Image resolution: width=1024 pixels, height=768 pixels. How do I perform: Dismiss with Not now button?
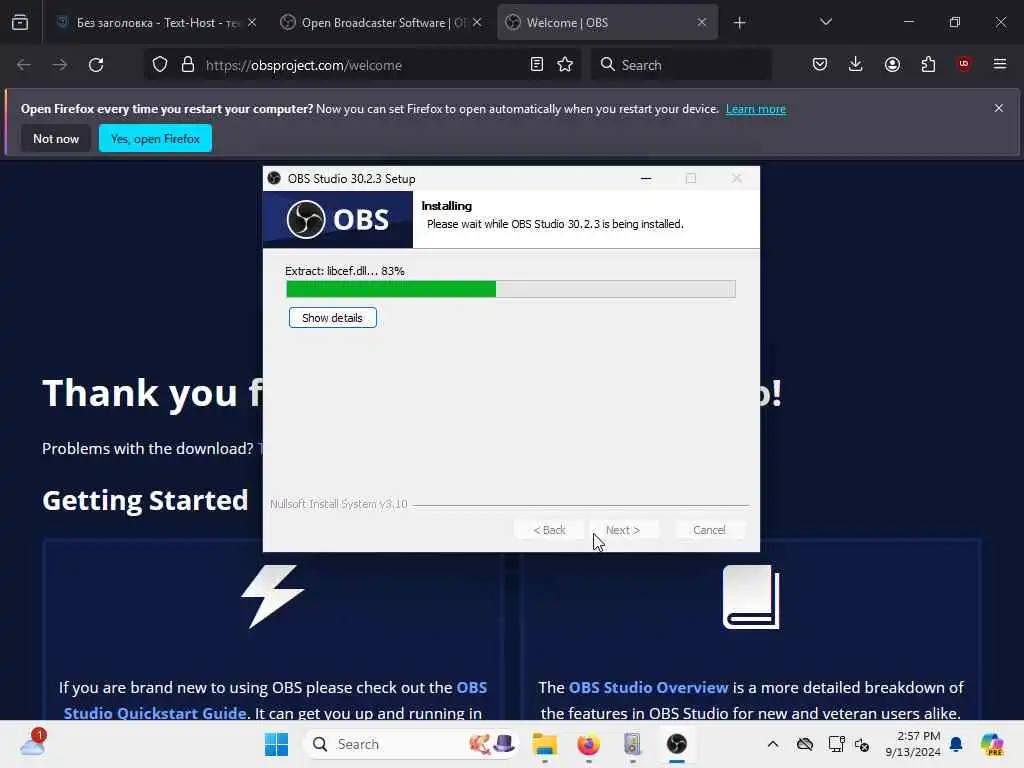pos(56,138)
